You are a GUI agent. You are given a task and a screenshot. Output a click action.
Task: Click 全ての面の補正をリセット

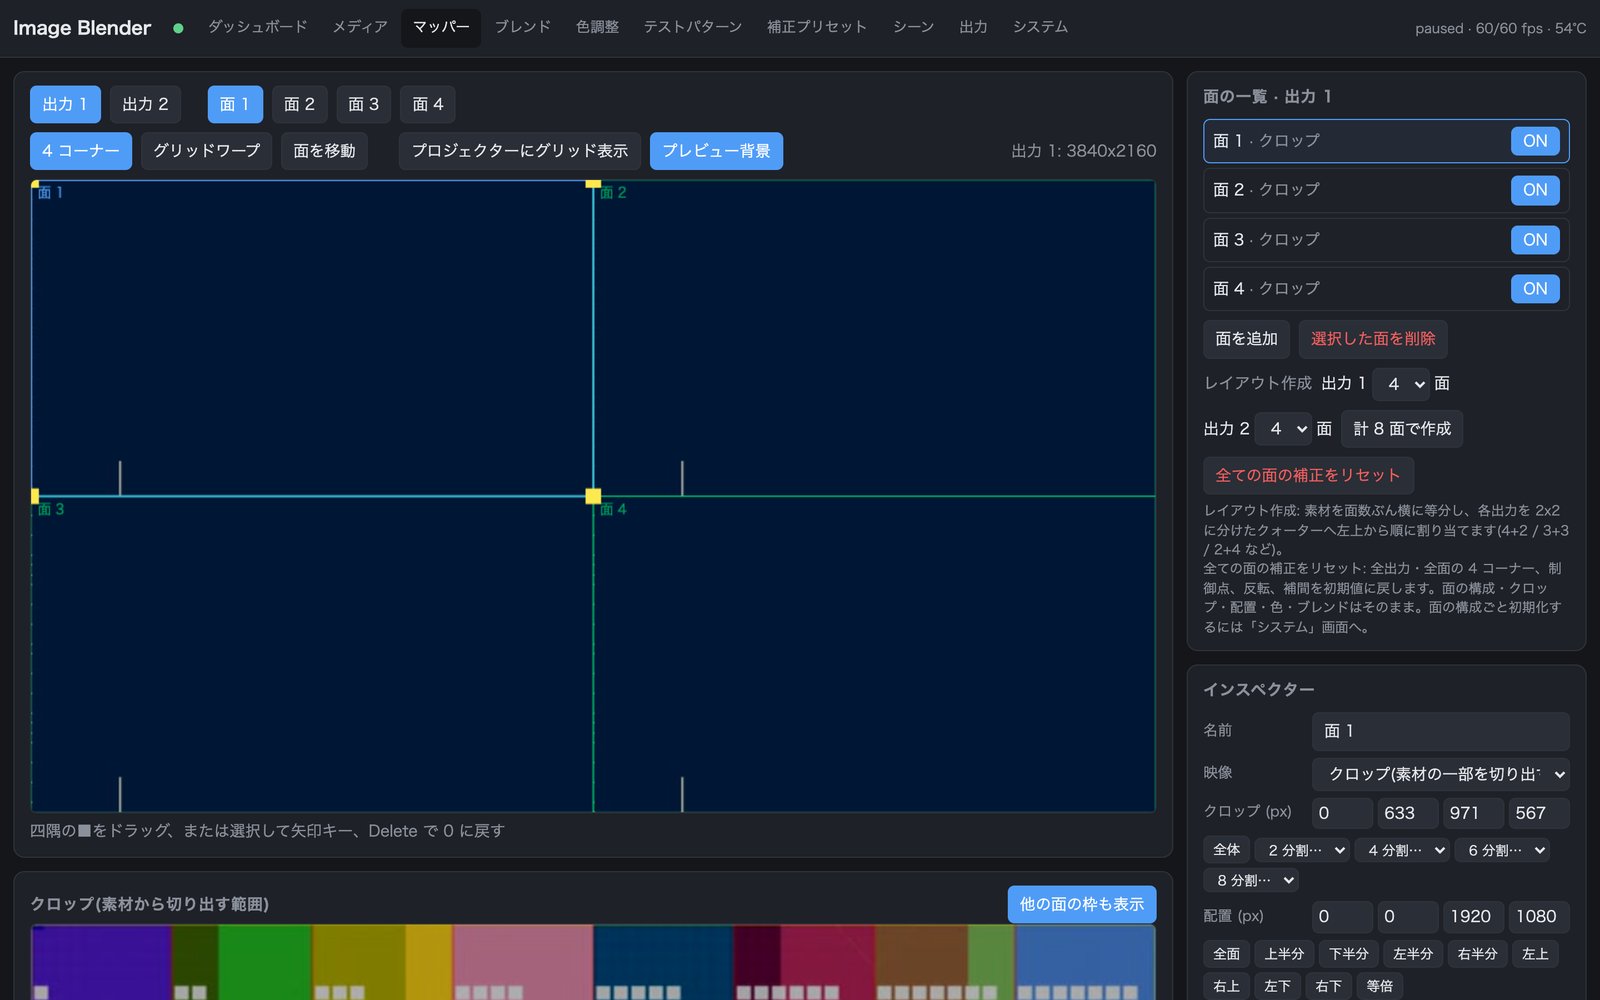pyautogui.click(x=1308, y=475)
